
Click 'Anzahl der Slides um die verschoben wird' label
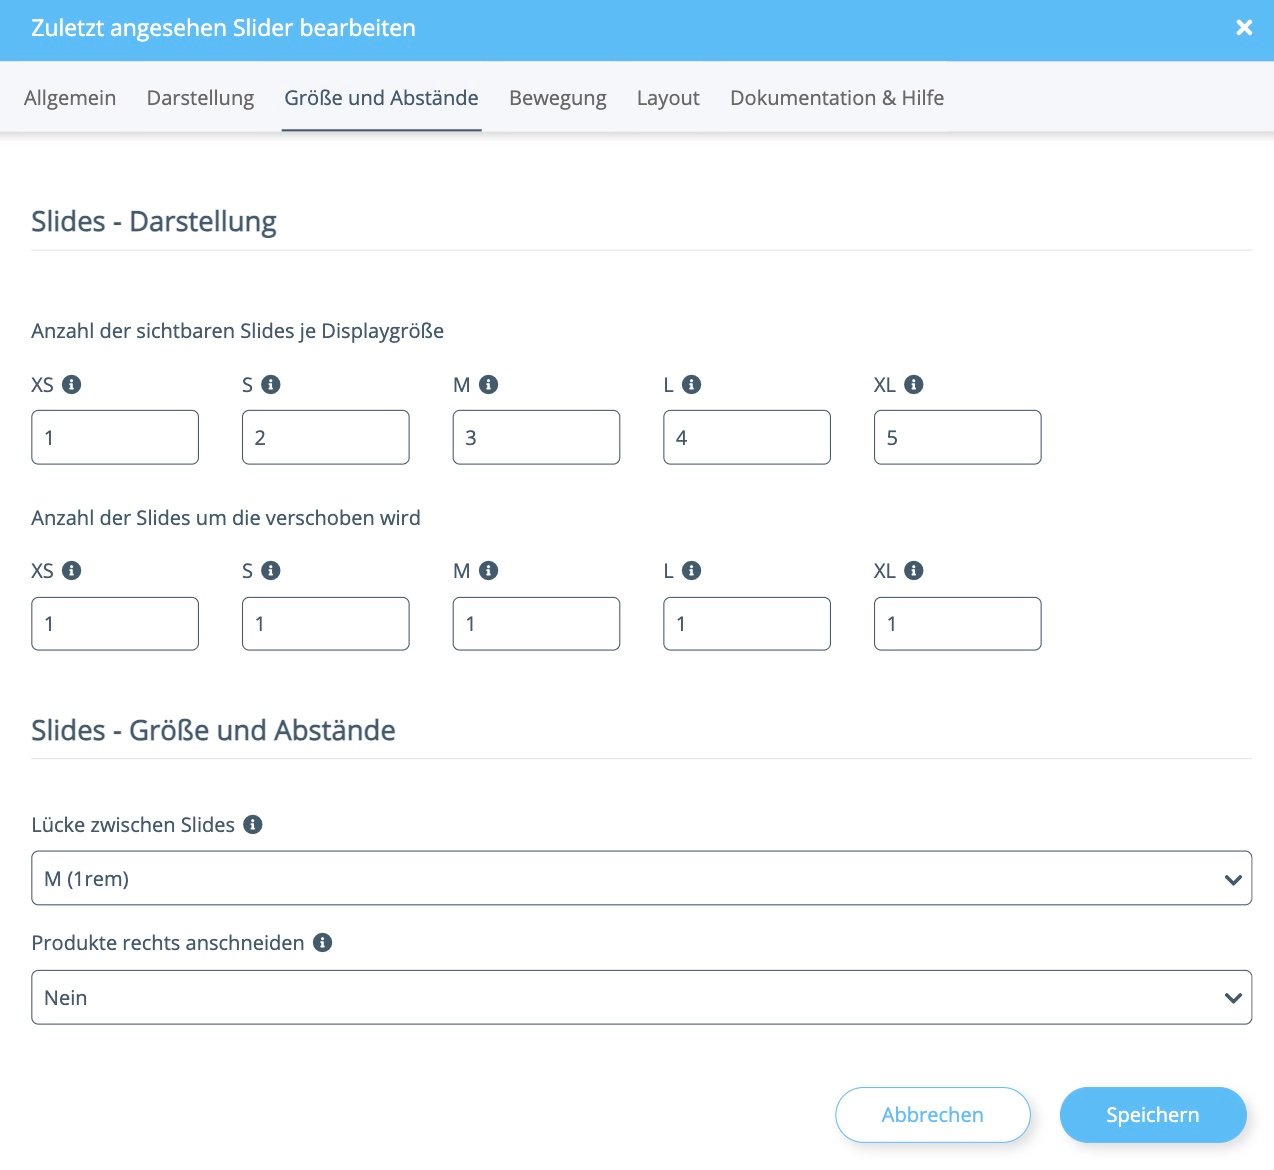pyautogui.click(x=226, y=518)
